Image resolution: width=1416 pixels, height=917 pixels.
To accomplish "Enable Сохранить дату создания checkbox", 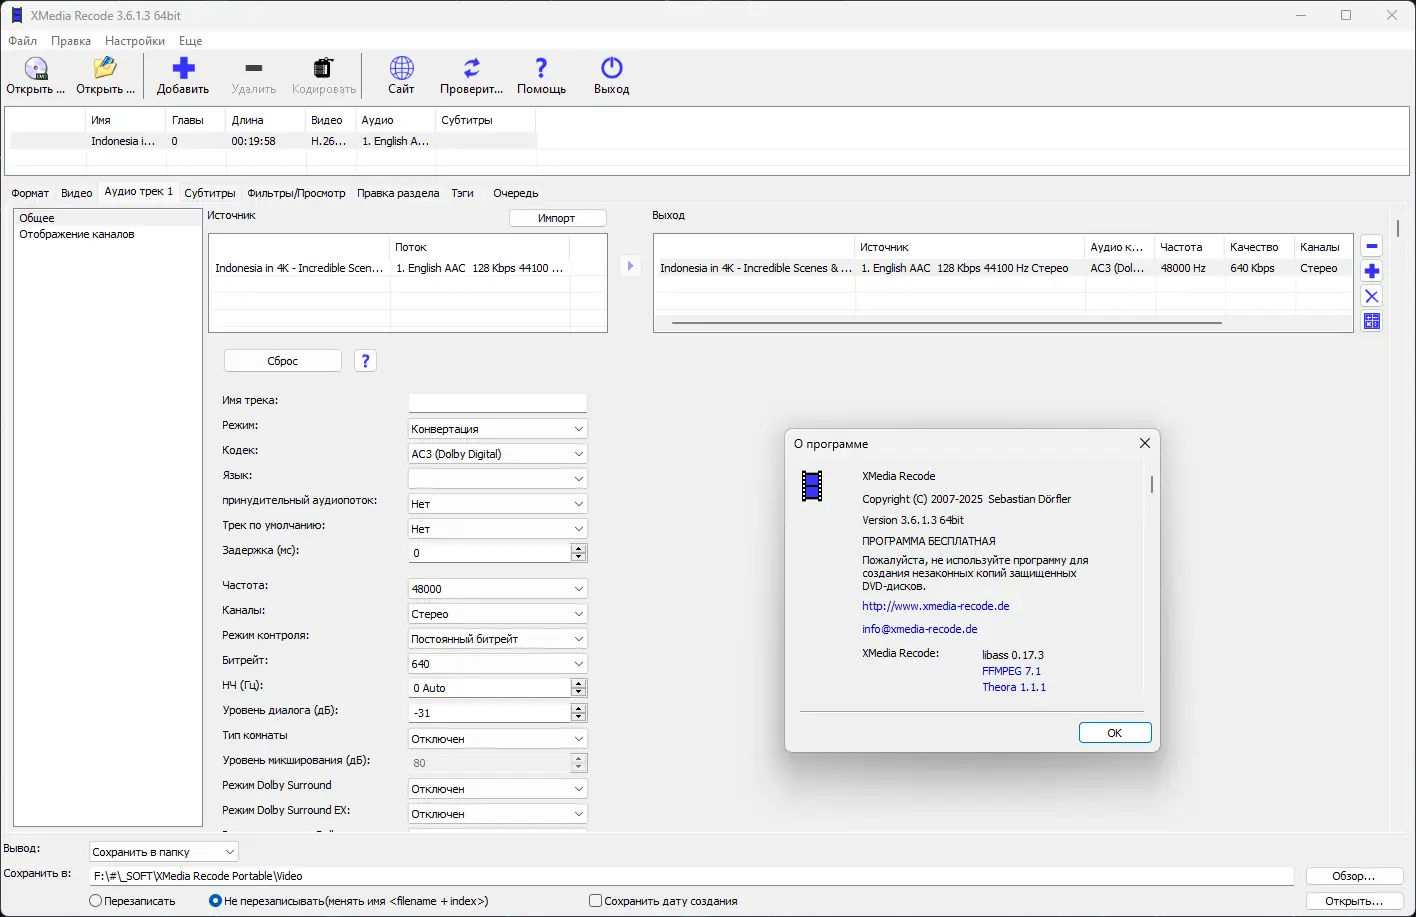I will [595, 901].
